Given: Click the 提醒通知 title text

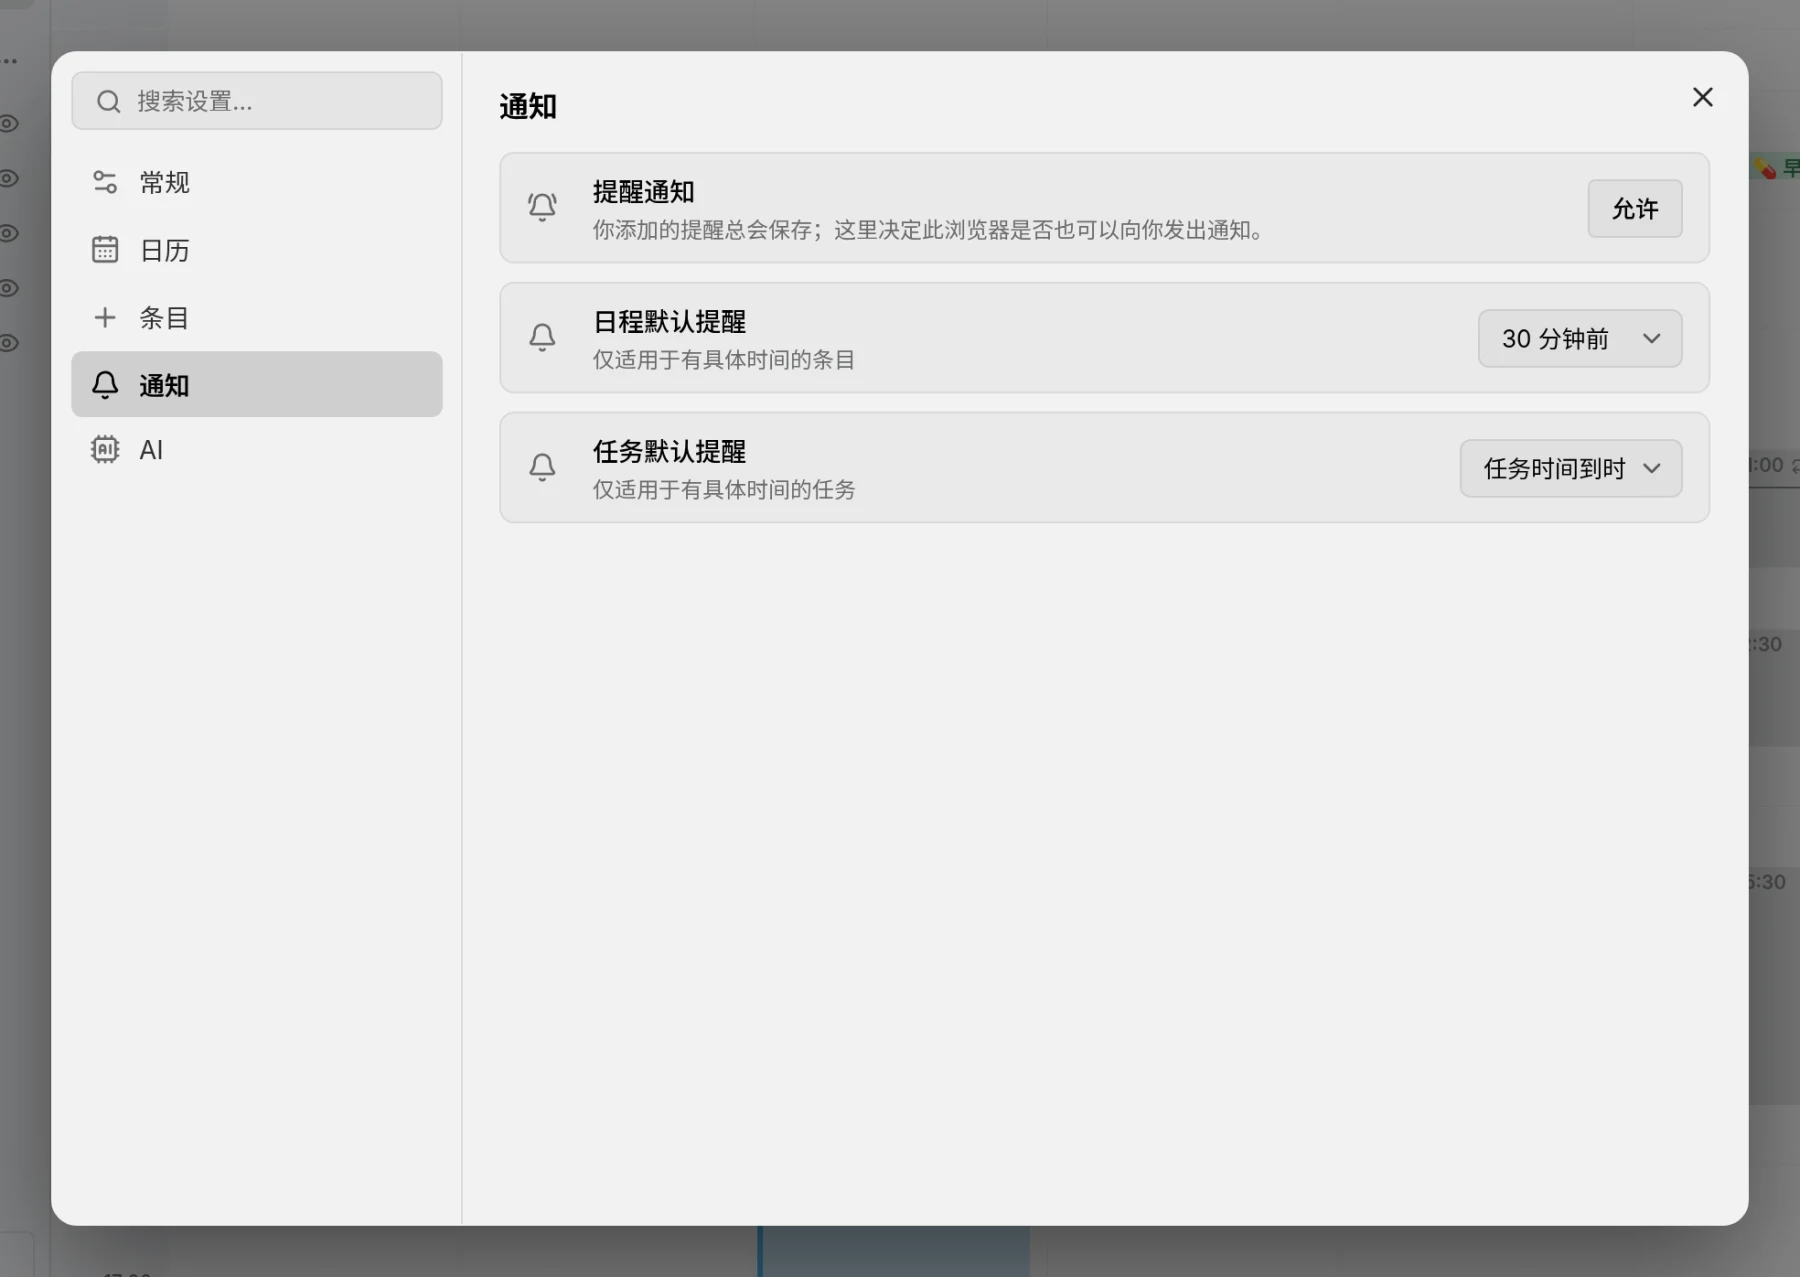Looking at the screenshot, I should (643, 192).
